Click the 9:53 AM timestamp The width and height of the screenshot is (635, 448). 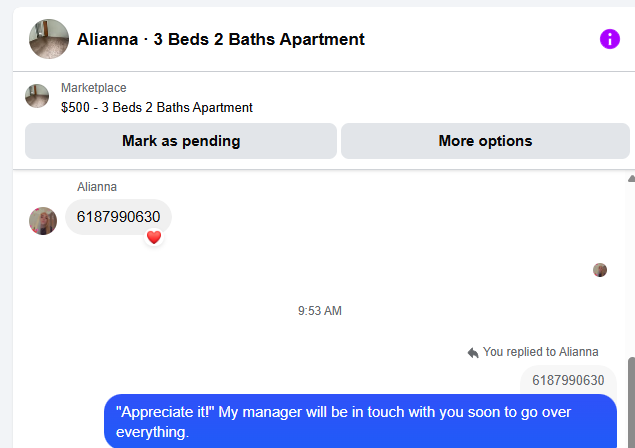pos(319,311)
